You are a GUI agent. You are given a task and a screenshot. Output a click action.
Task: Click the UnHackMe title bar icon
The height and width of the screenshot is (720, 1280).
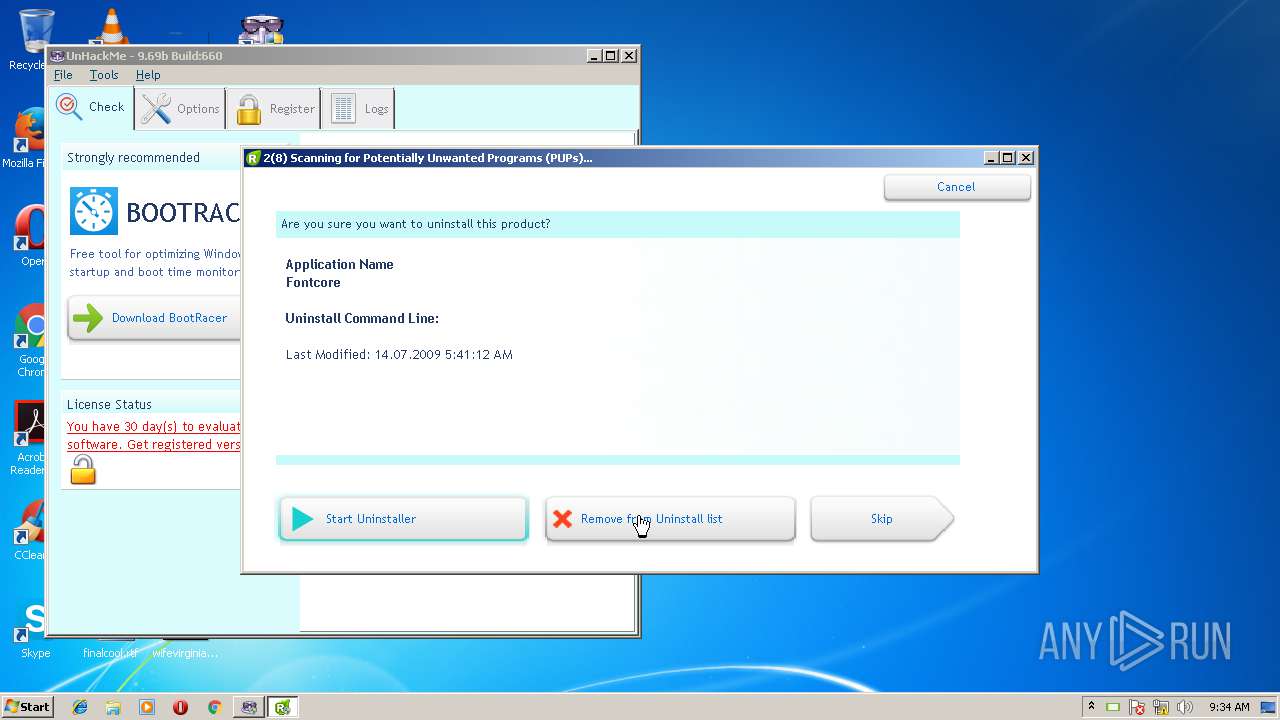[x=58, y=56]
